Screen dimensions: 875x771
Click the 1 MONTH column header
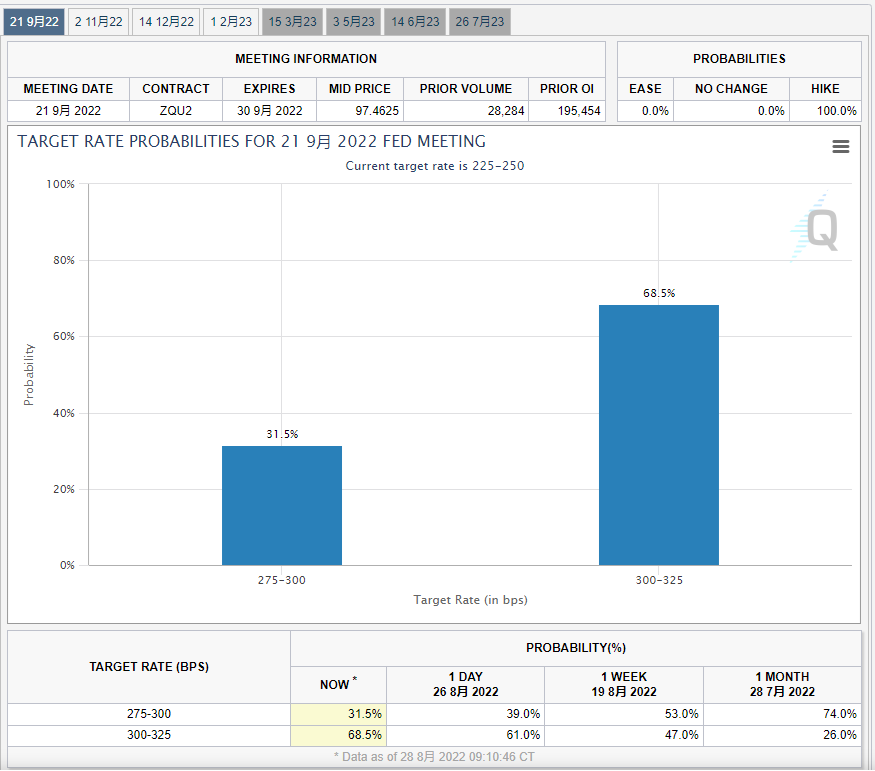point(782,684)
